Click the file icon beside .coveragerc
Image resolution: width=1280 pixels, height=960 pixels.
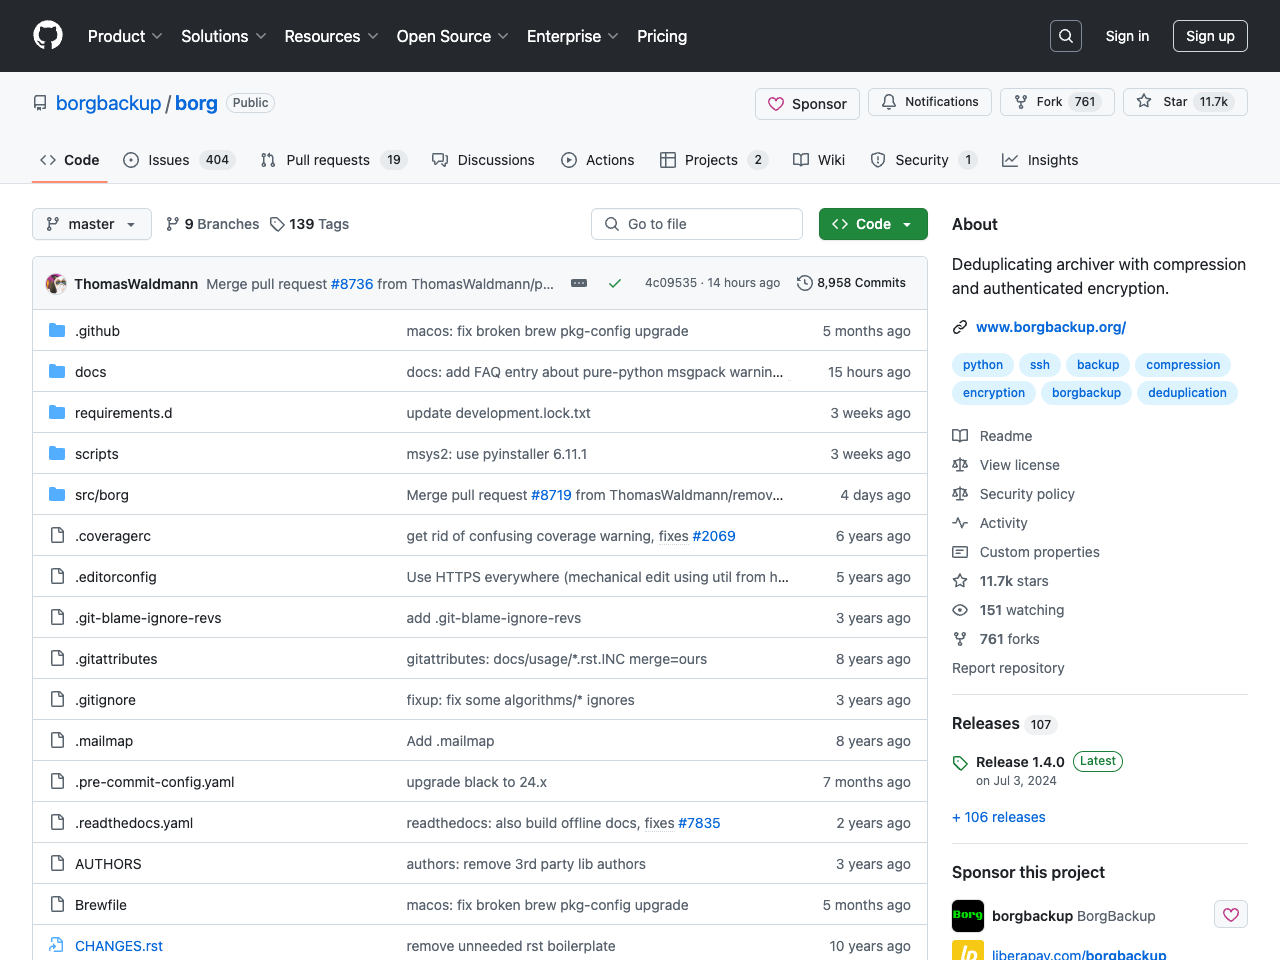click(57, 536)
